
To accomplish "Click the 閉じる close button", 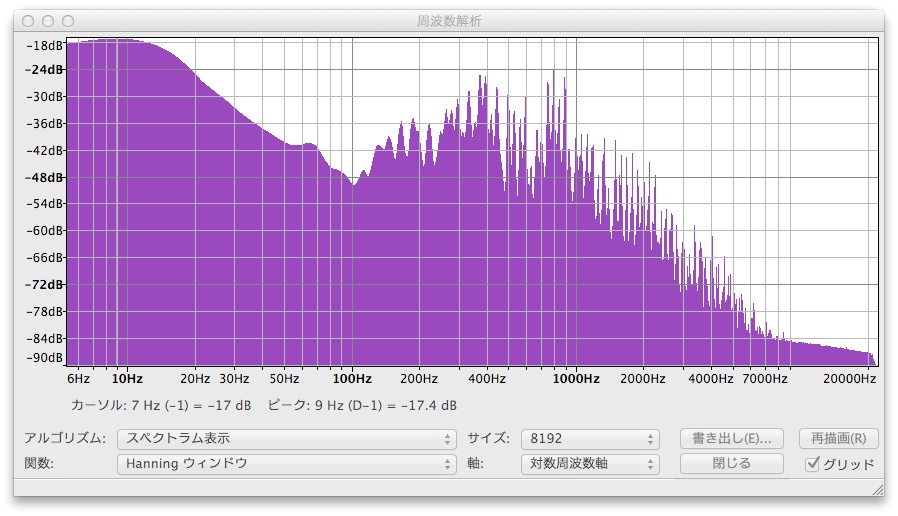I will tap(731, 463).
